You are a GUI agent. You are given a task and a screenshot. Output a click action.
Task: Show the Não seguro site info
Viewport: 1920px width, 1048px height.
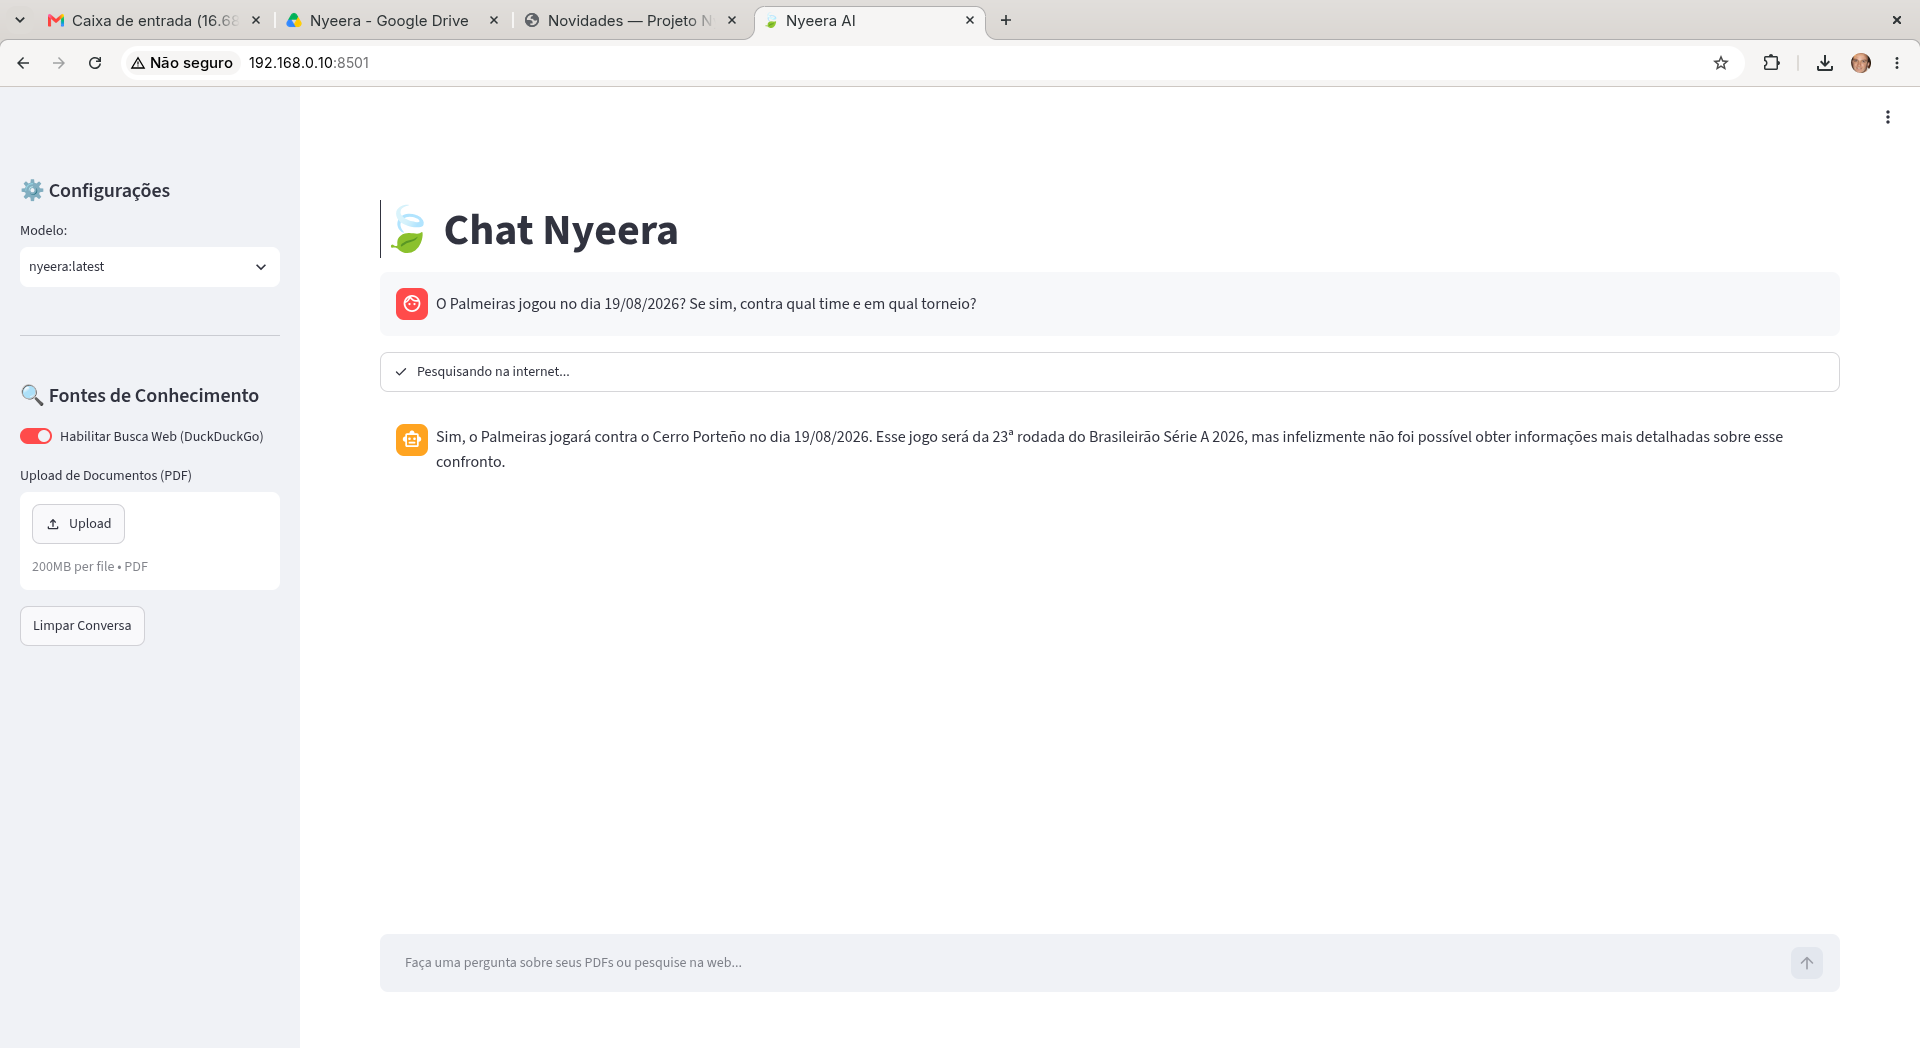[182, 63]
